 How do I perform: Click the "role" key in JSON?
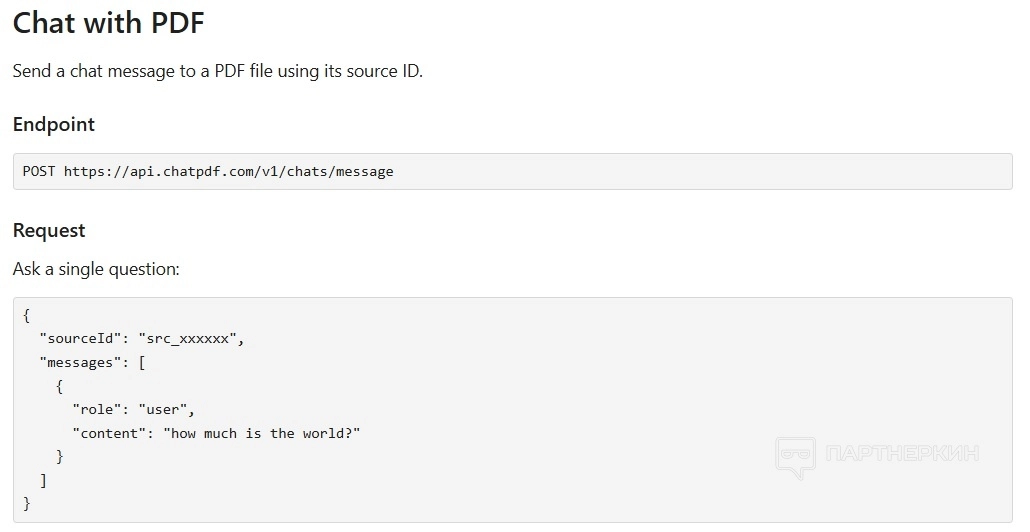click(97, 410)
